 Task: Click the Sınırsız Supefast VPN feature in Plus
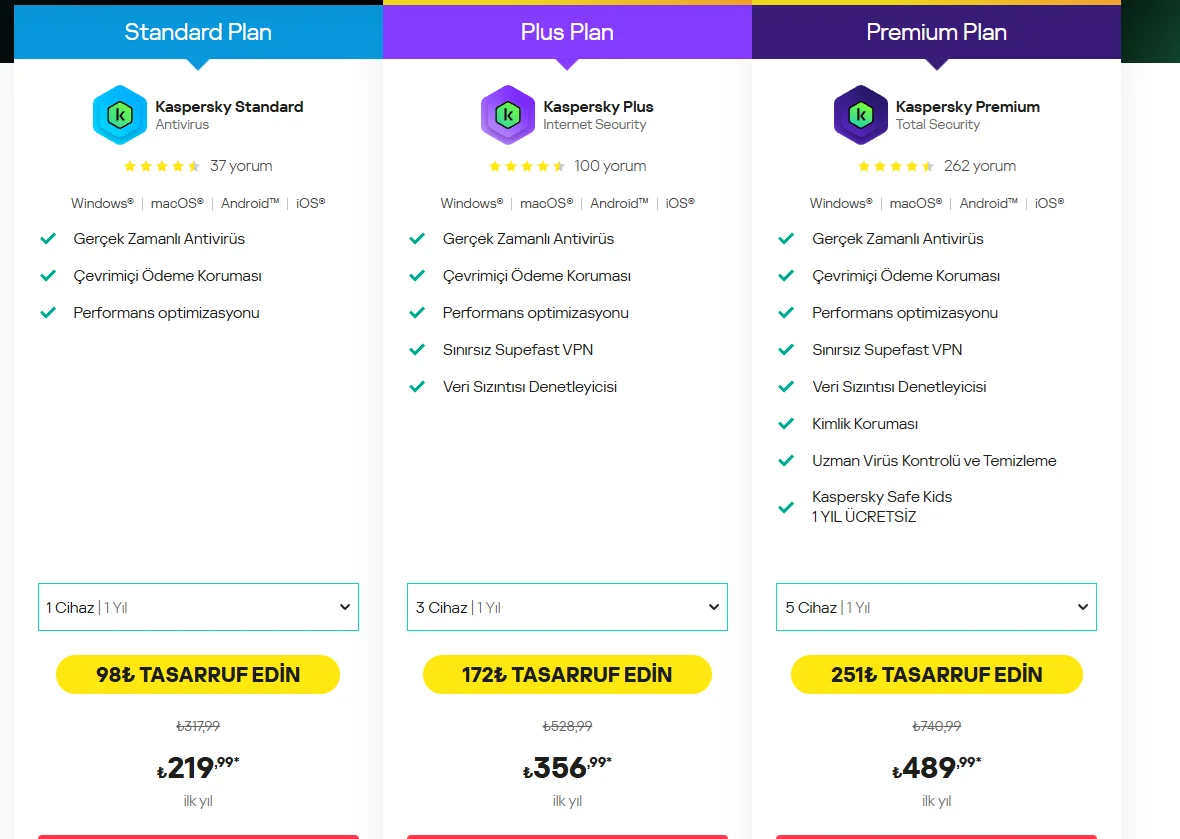click(518, 350)
